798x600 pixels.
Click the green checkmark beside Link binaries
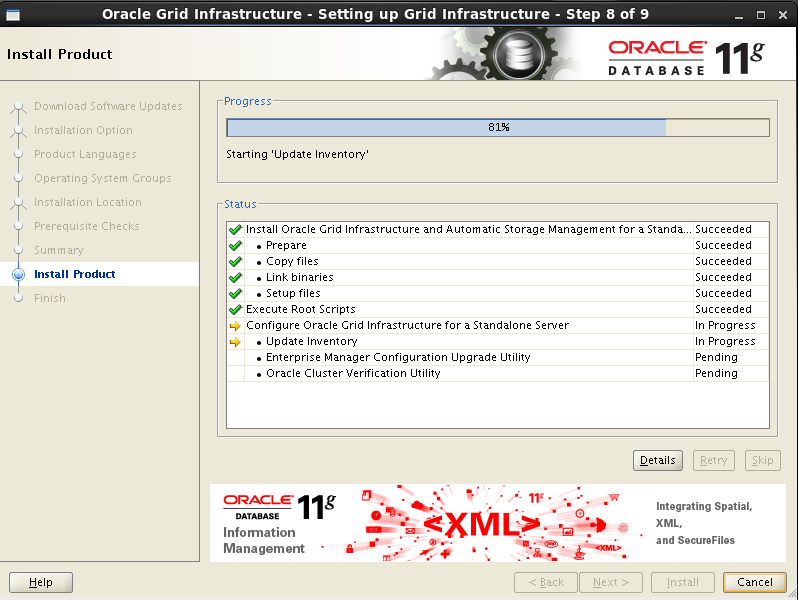(x=235, y=277)
